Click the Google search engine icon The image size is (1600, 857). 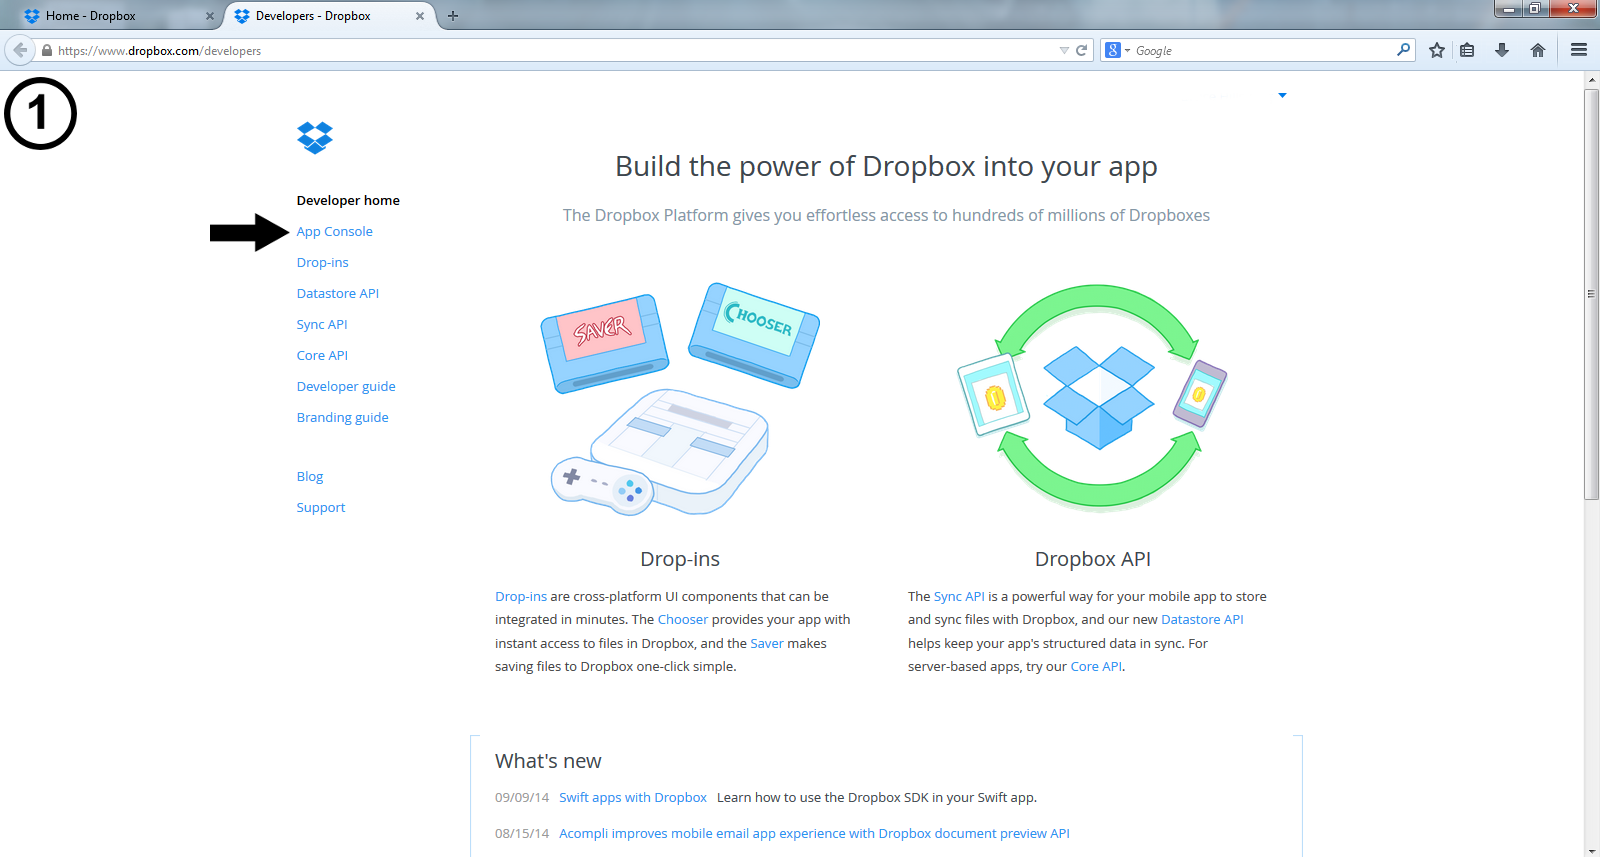(1113, 50)
